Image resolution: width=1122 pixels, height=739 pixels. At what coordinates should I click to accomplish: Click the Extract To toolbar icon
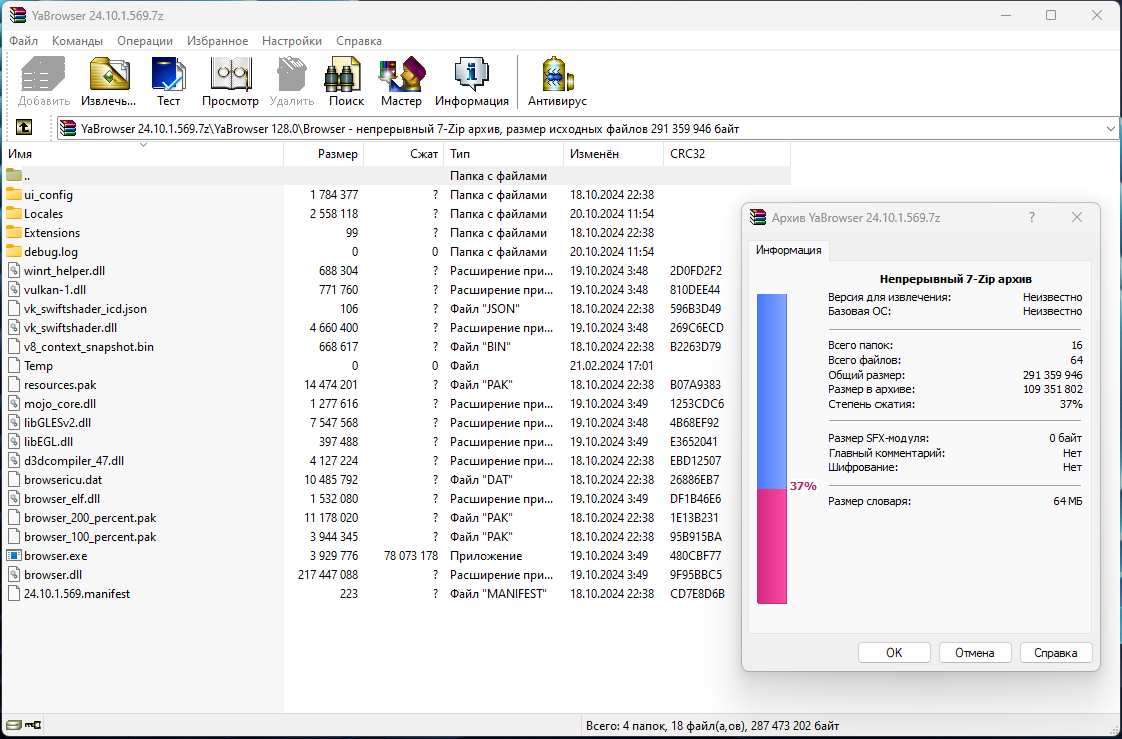(x=108, y=81)
